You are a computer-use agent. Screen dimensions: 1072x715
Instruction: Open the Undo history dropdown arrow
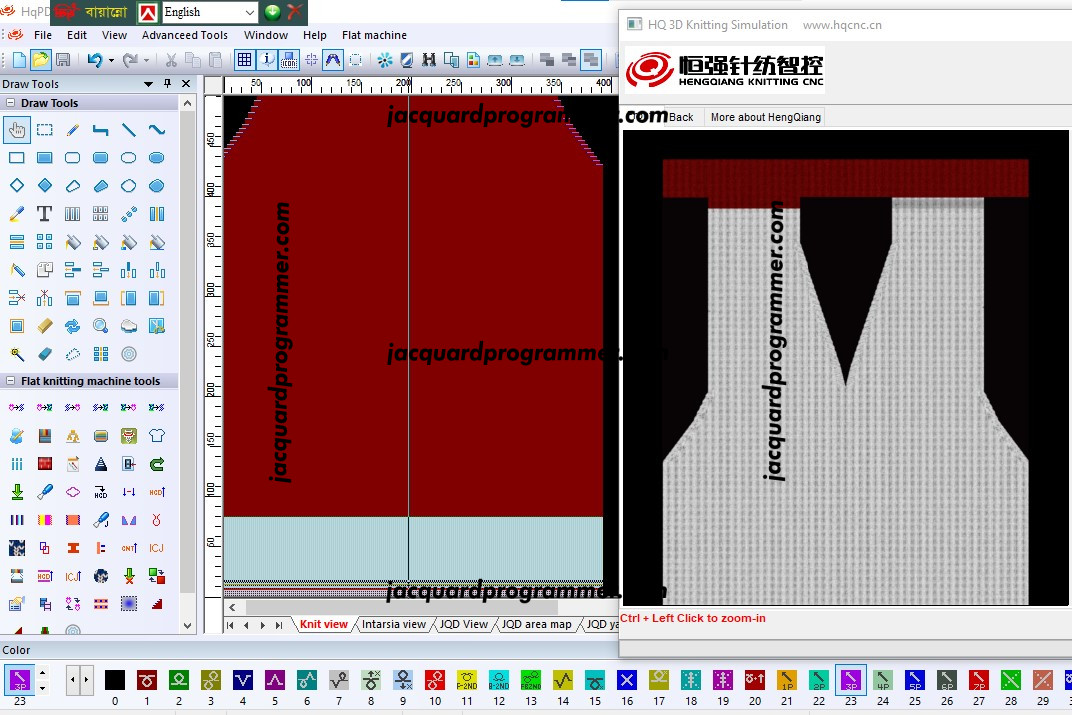pos(111,60)
